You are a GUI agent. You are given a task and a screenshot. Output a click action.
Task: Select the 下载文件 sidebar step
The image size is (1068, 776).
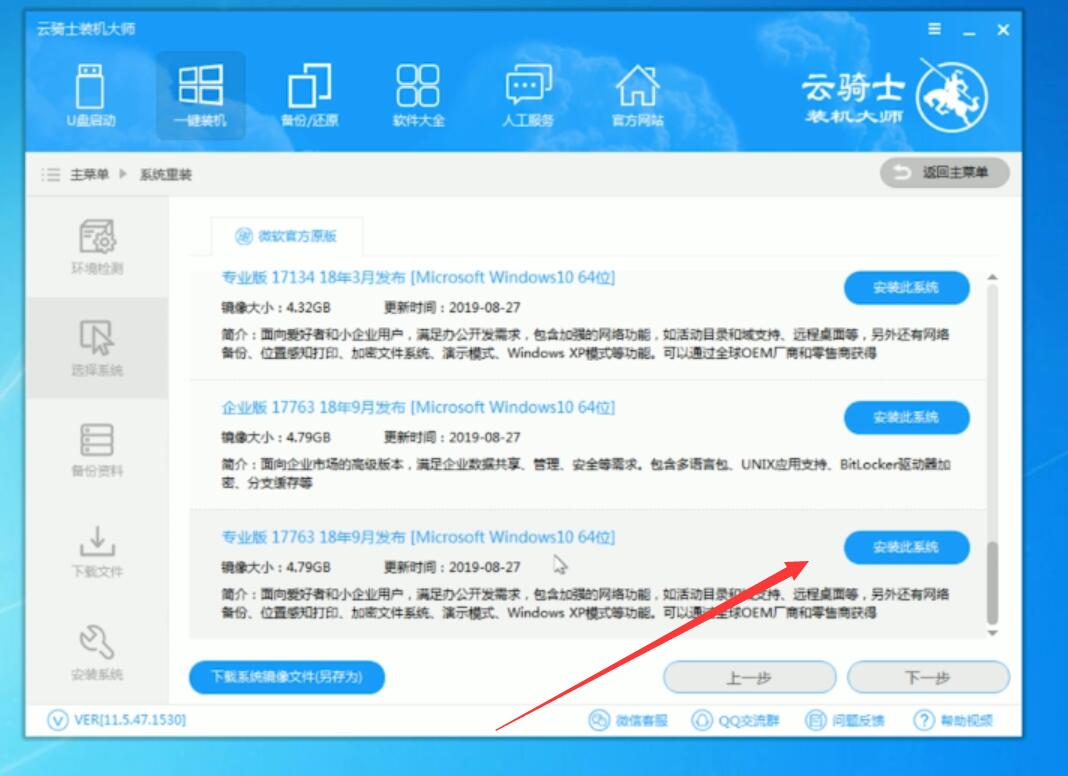[x=97, y=551]
